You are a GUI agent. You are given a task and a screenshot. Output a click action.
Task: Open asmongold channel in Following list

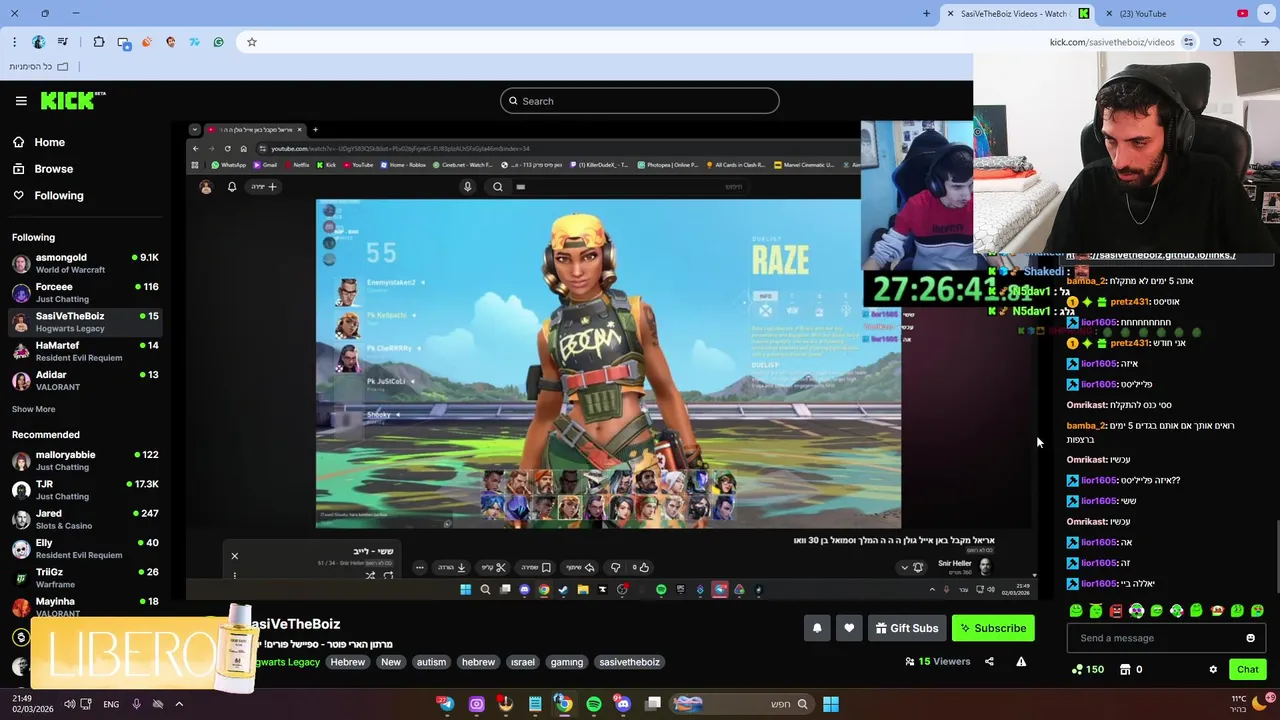(x=85, y=263)
